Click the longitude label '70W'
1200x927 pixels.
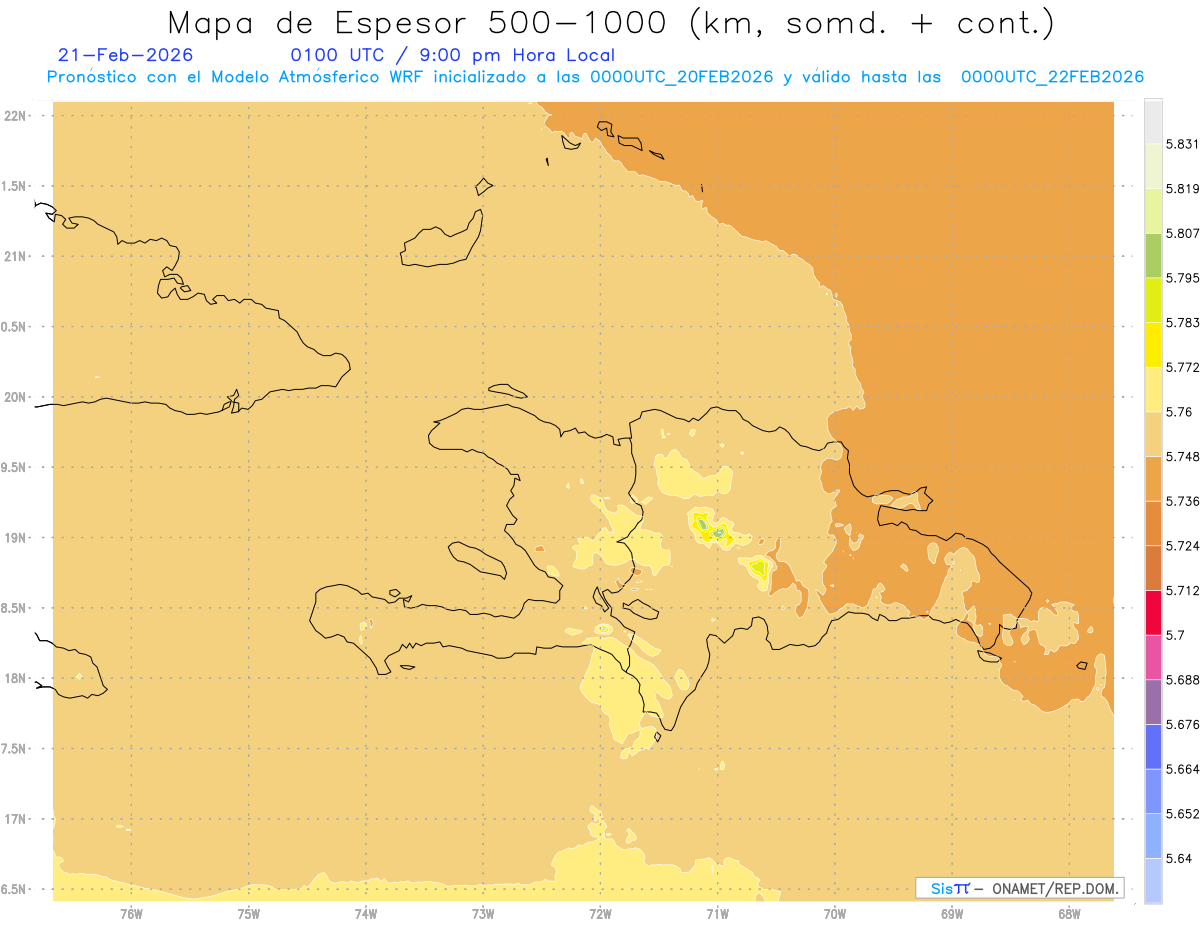[835, 914]
